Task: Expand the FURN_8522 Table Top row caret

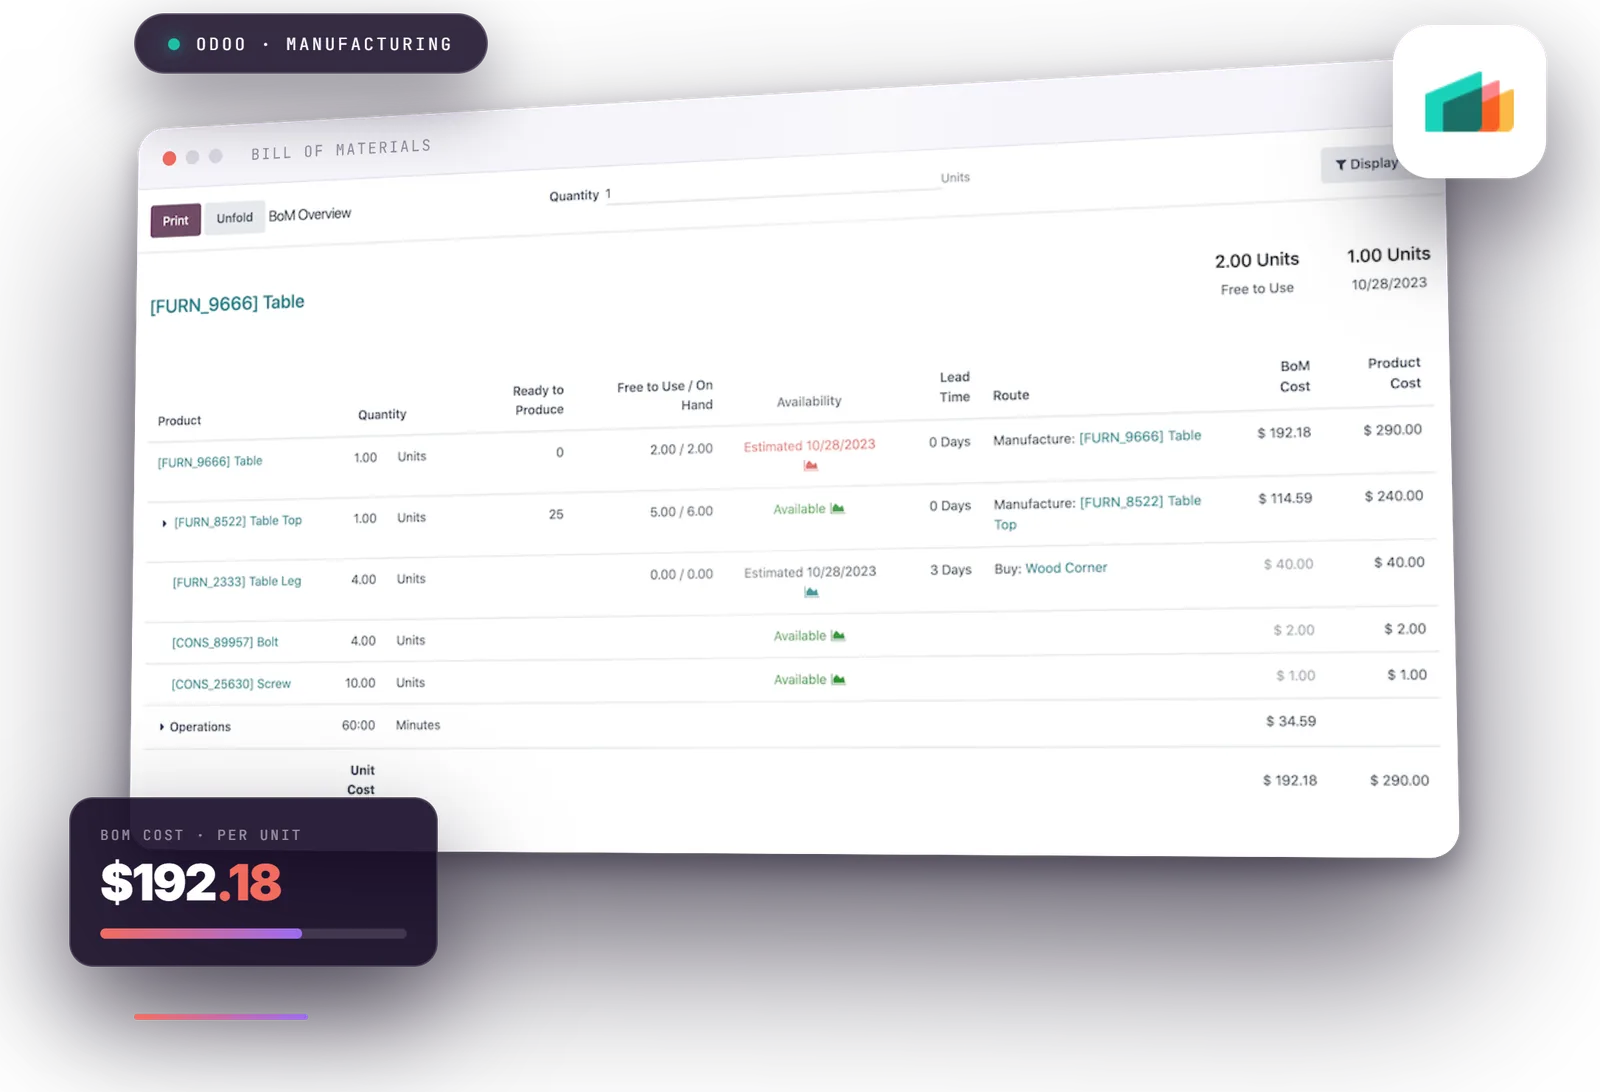Action: pyautogui.click(x=164, y=523)
